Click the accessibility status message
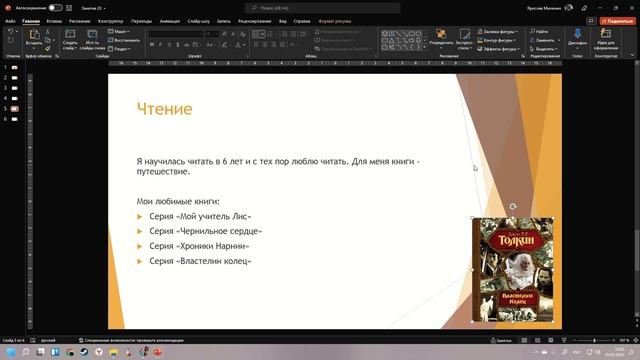 [131, 340]
